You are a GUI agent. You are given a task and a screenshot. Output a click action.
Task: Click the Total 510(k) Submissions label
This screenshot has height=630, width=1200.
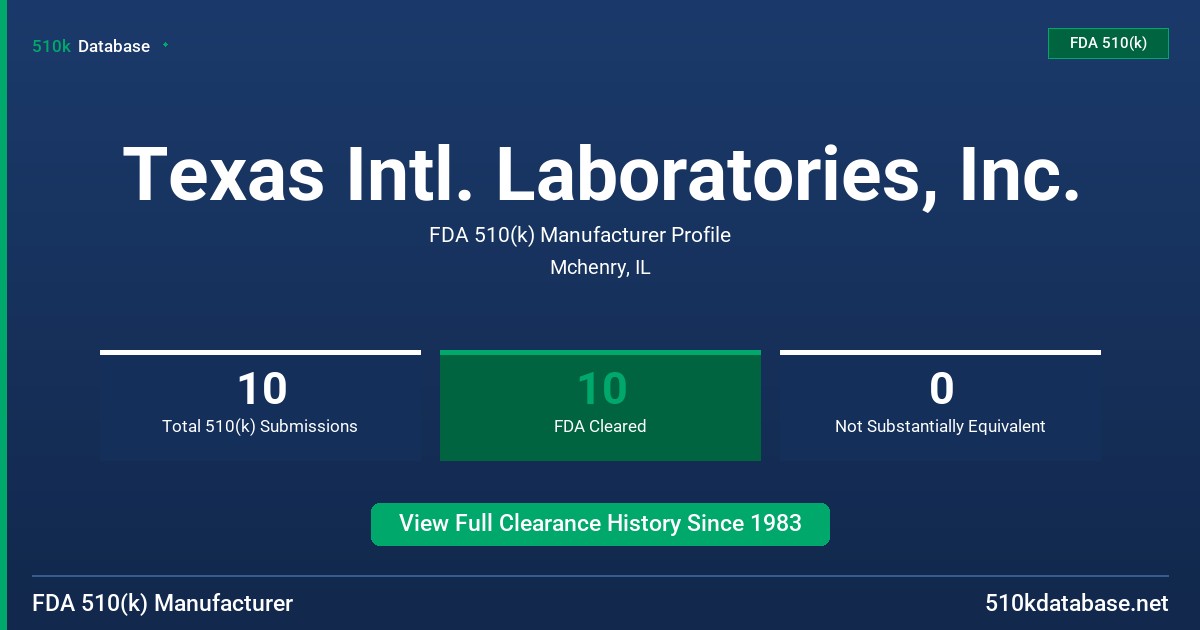(260, 426)
